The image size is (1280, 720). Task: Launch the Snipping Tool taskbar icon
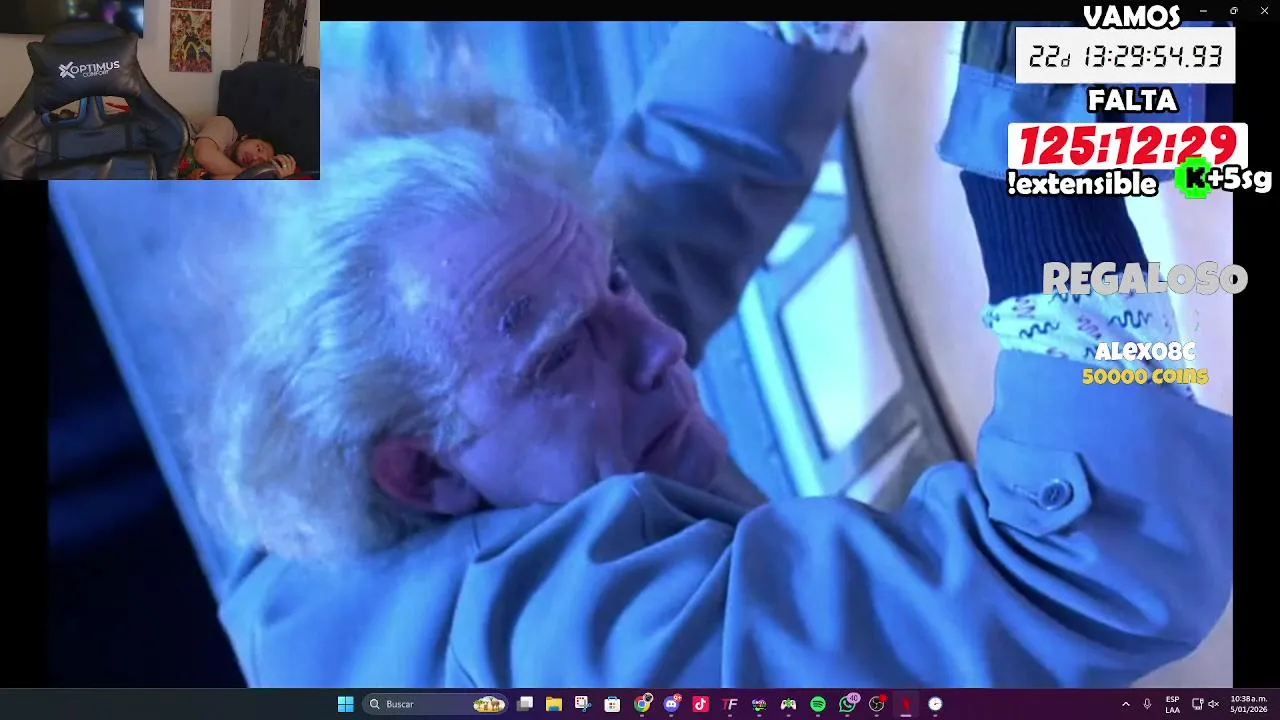[583, 704]
